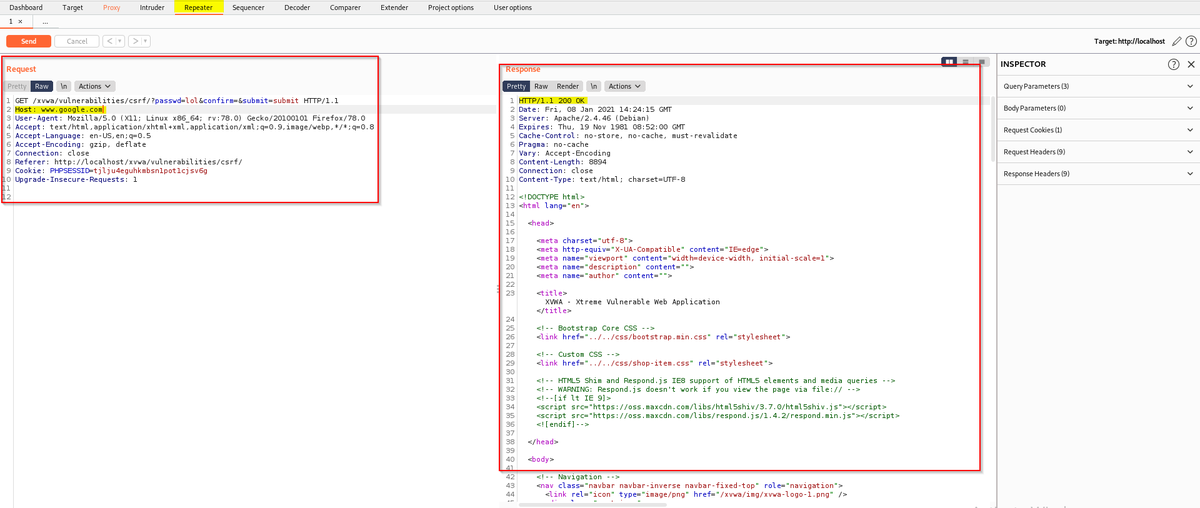Open the User options tab
Image resolution: width=1200 pixels, height=508 pixels.
[x=513, y=7]
